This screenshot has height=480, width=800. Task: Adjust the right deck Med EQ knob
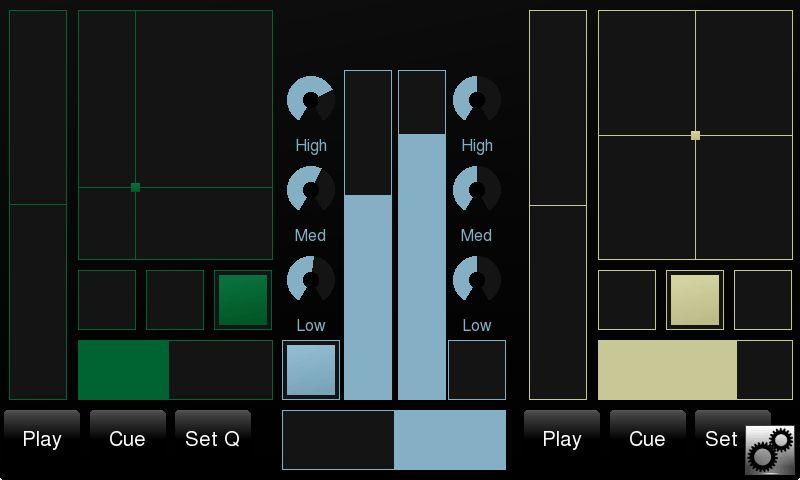pos(477,189)
